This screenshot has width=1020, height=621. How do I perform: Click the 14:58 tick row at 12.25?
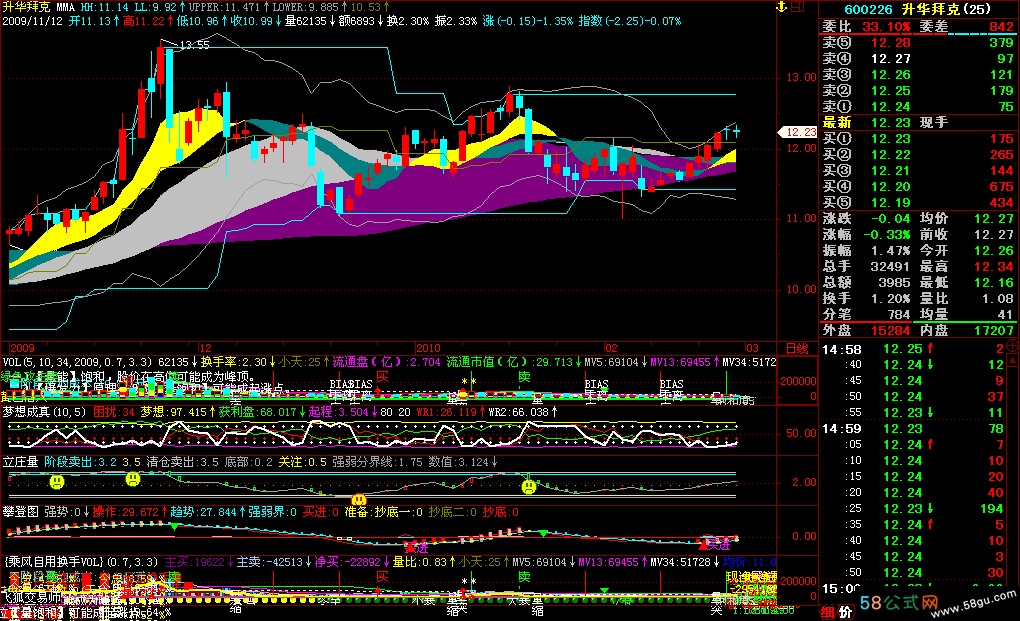click(x=913, y=349)
